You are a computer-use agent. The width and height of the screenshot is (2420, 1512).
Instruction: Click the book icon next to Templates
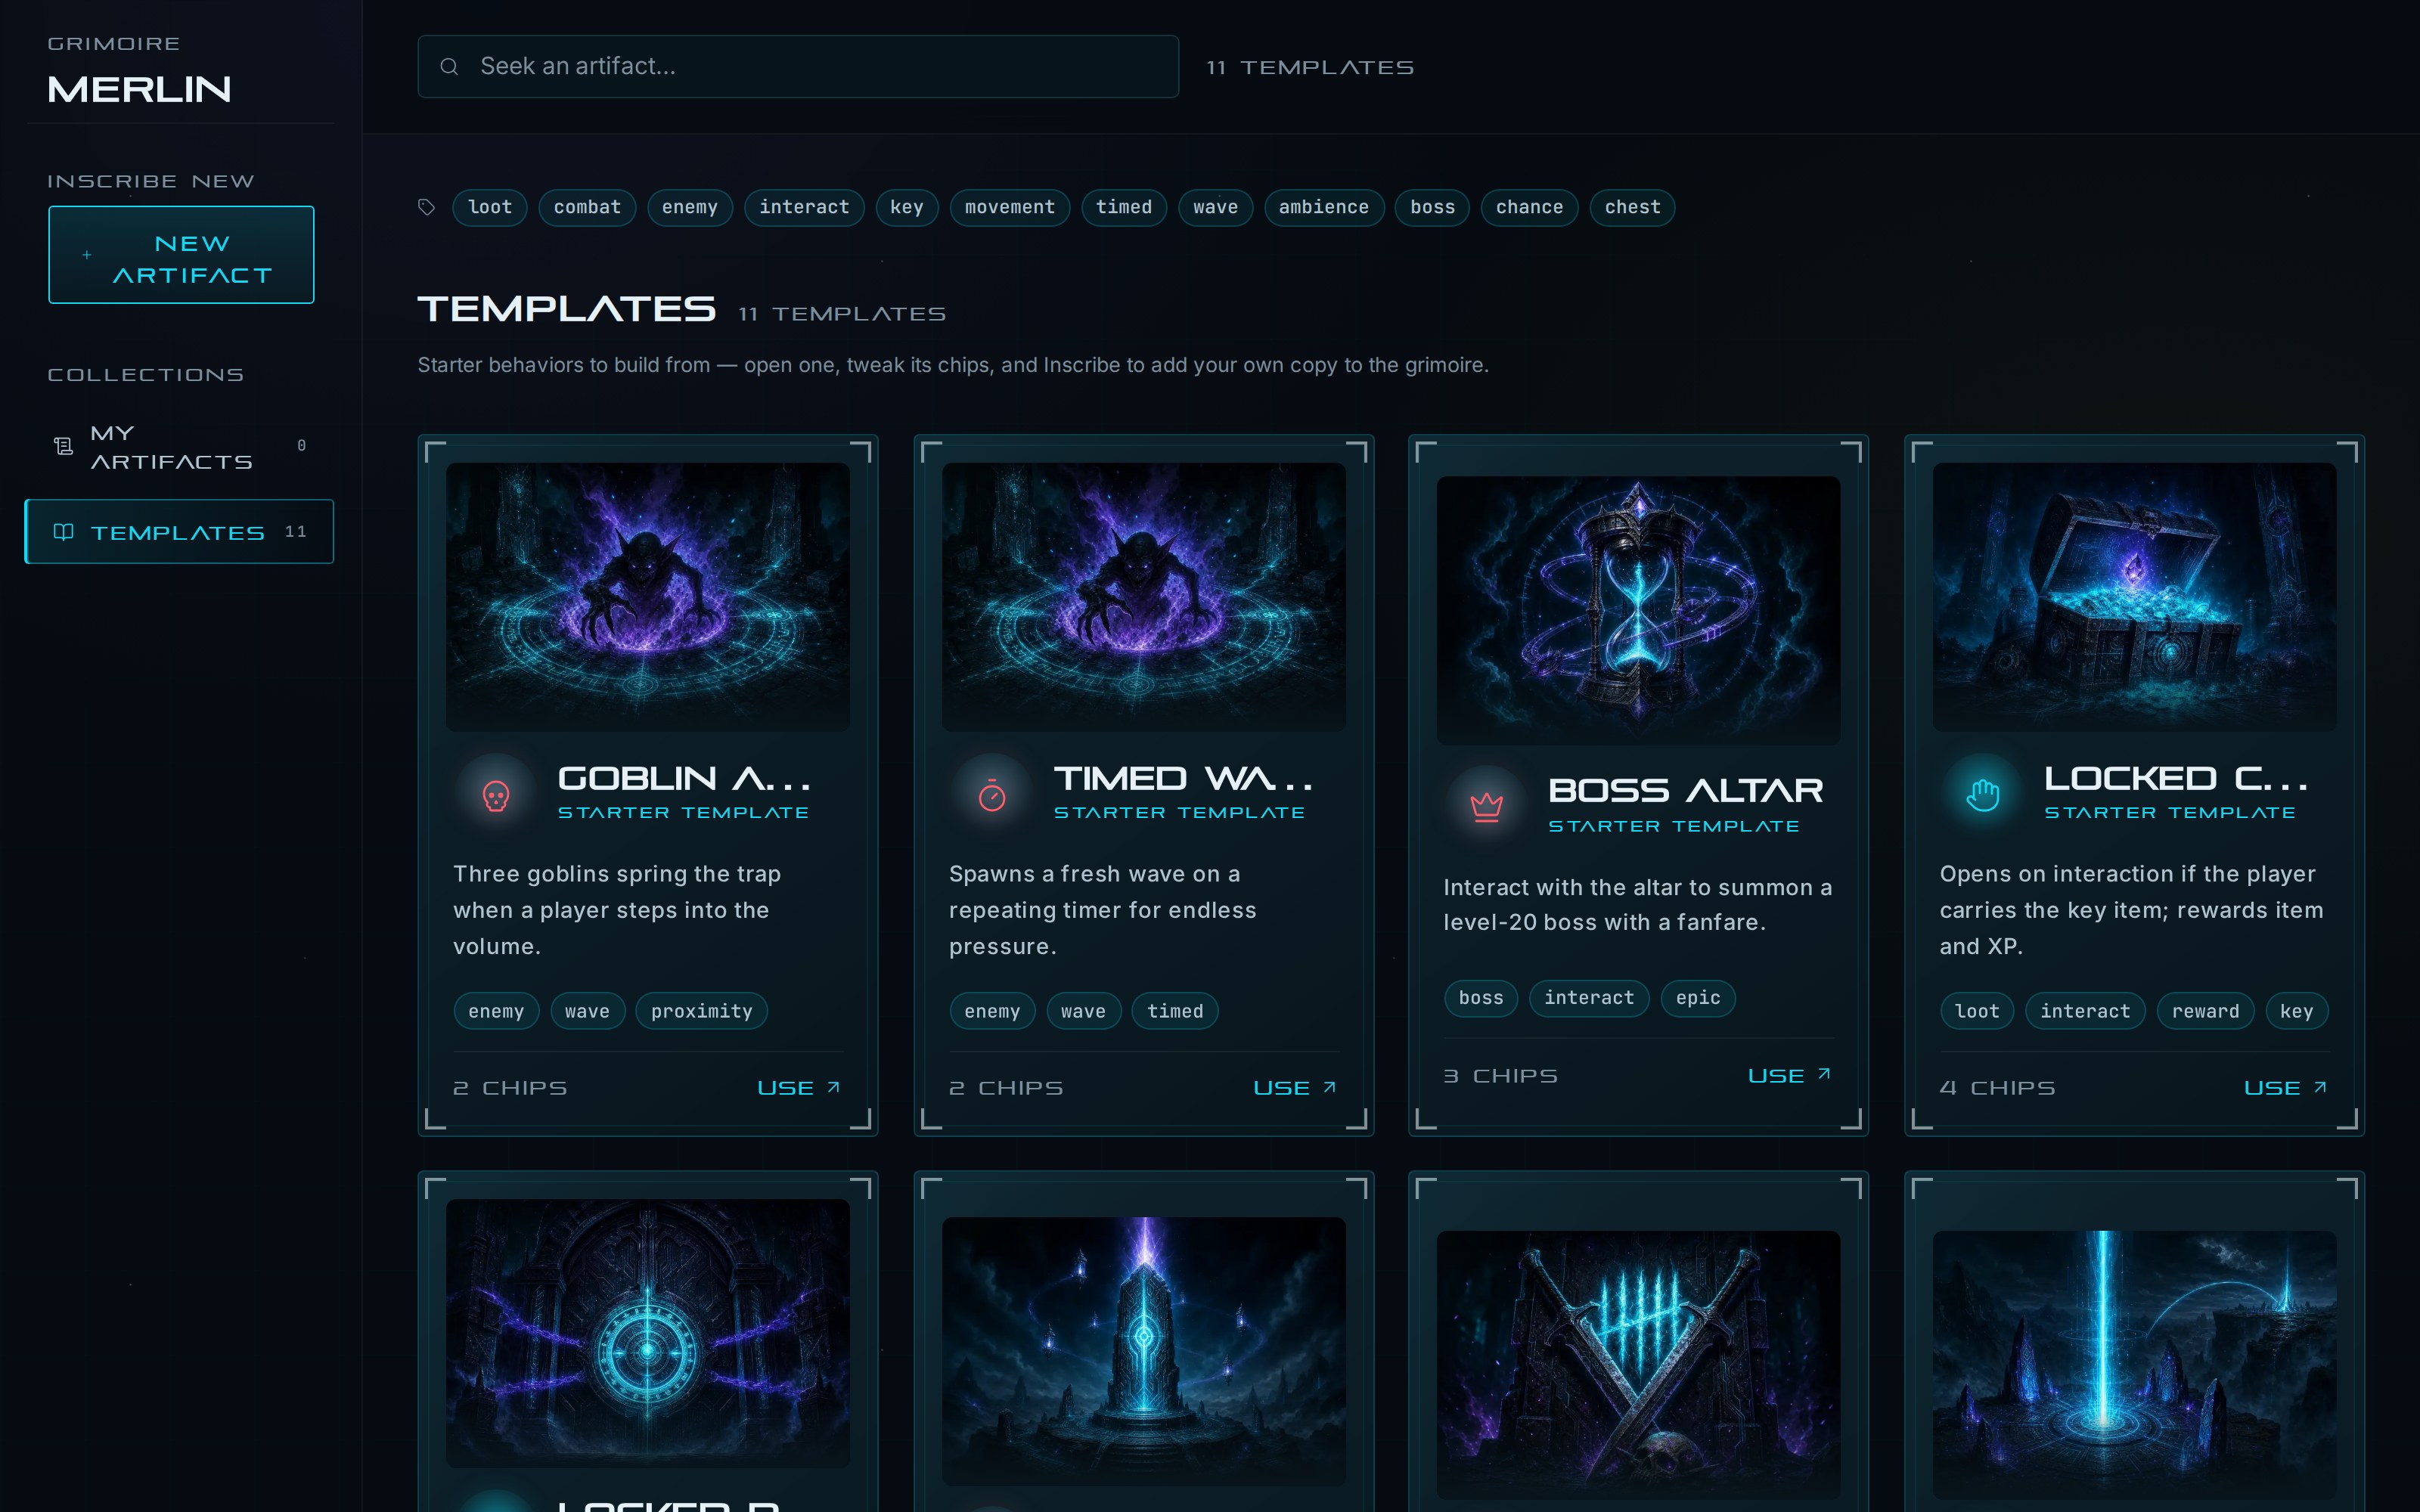pos(63,532)
